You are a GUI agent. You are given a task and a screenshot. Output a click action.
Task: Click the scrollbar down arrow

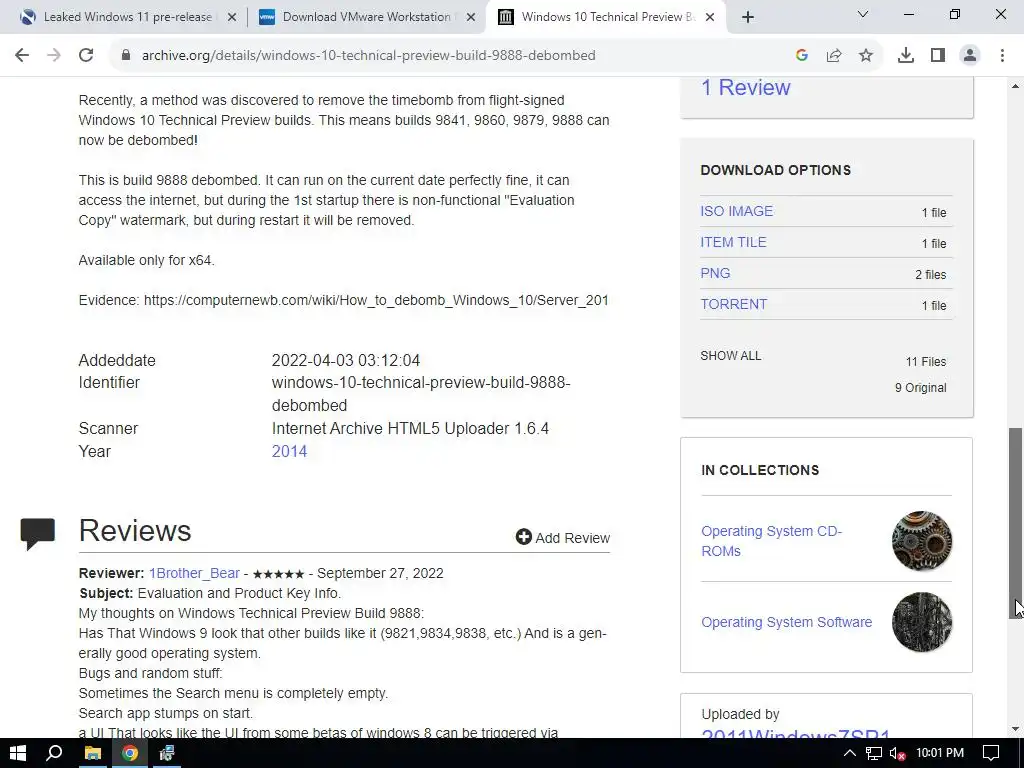tap(1016, 729)
